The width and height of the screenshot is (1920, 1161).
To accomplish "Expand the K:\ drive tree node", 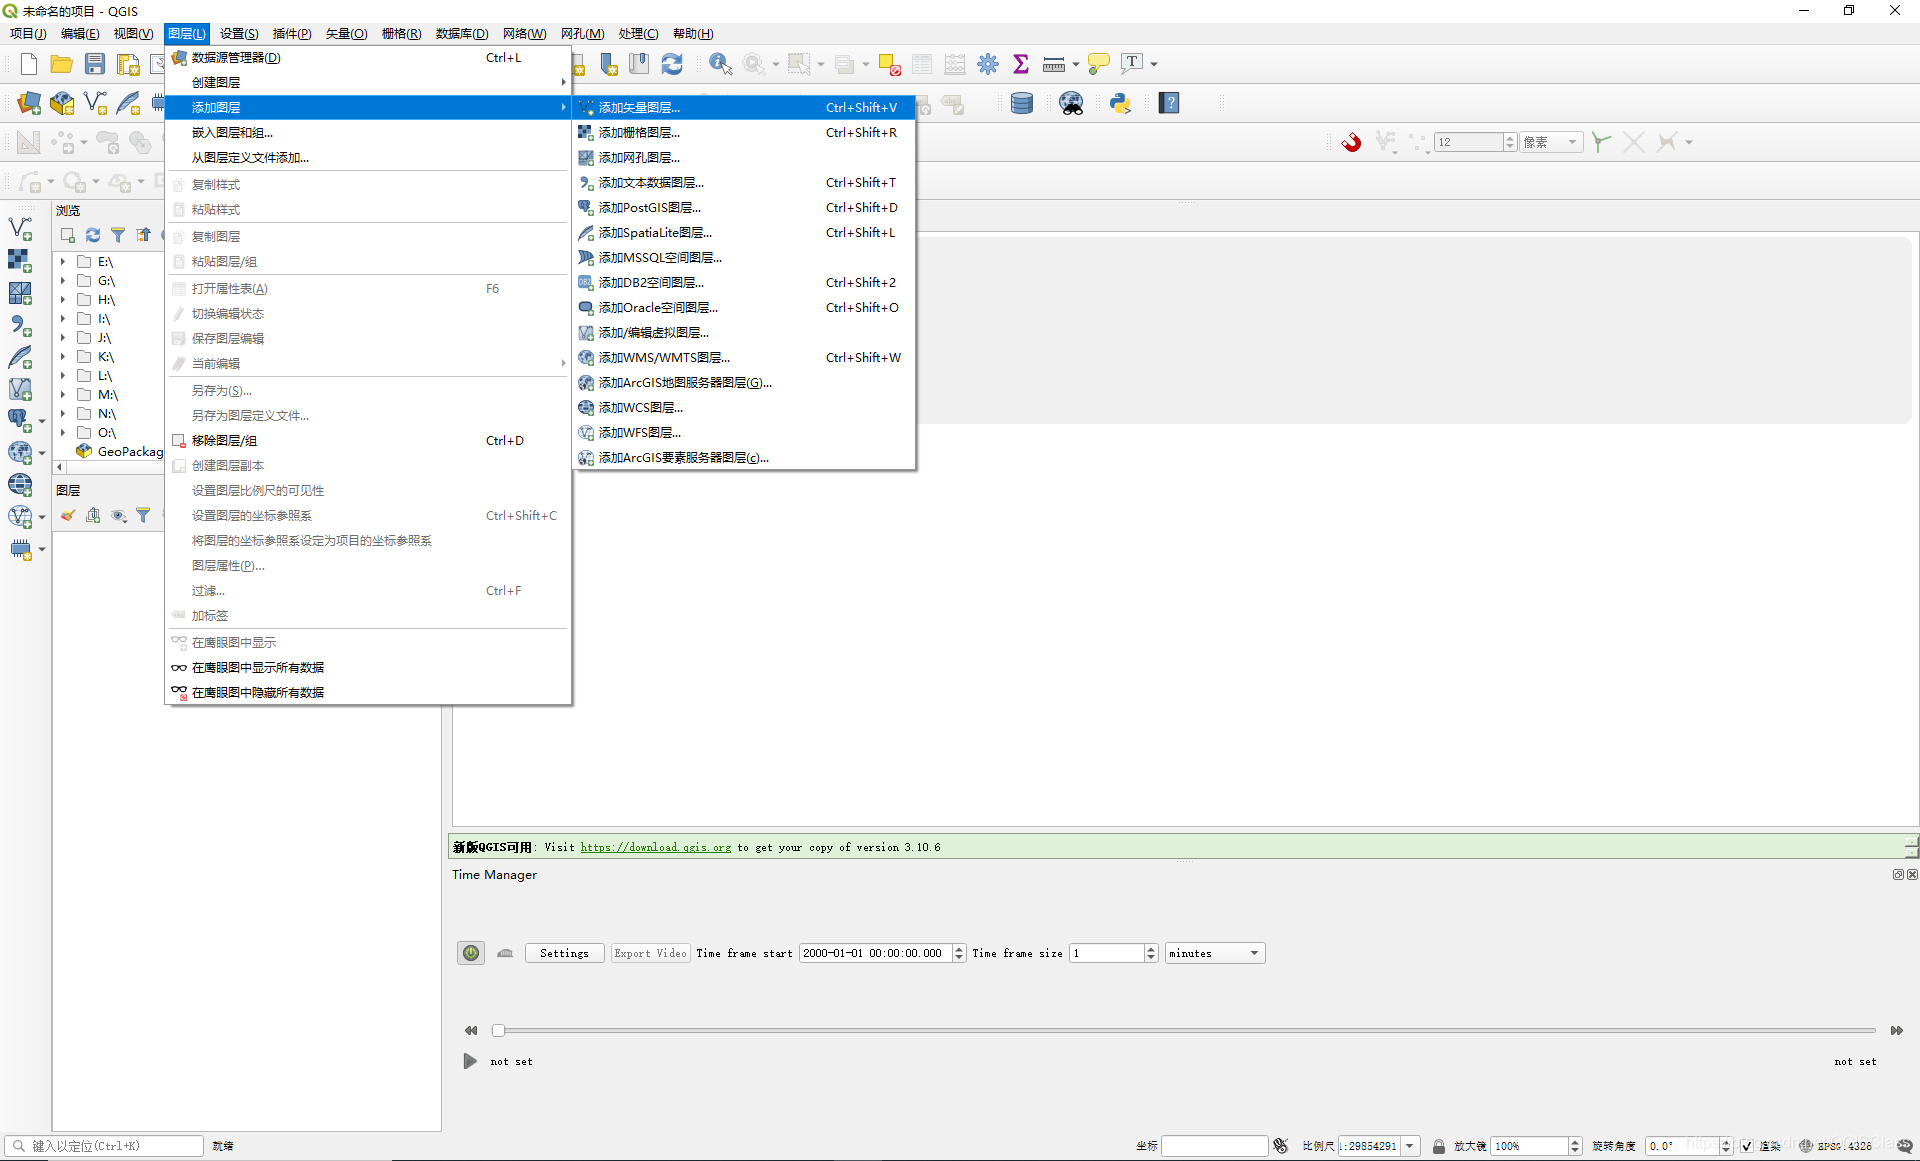I will [63, 357].
